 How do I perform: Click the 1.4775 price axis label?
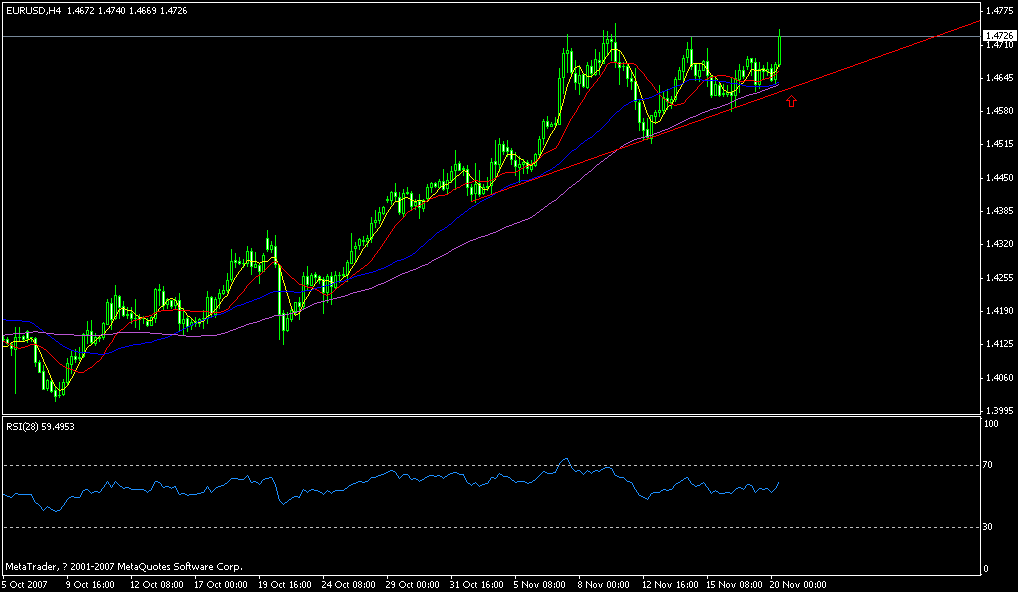click(x=999, y=11)
